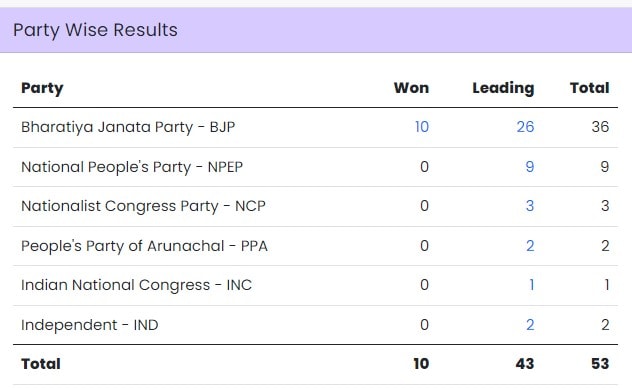Click Nationalist Congress Party - NCP name
Image resolution: width=632 pixels, height=388 pixels.
pos(143,206)
